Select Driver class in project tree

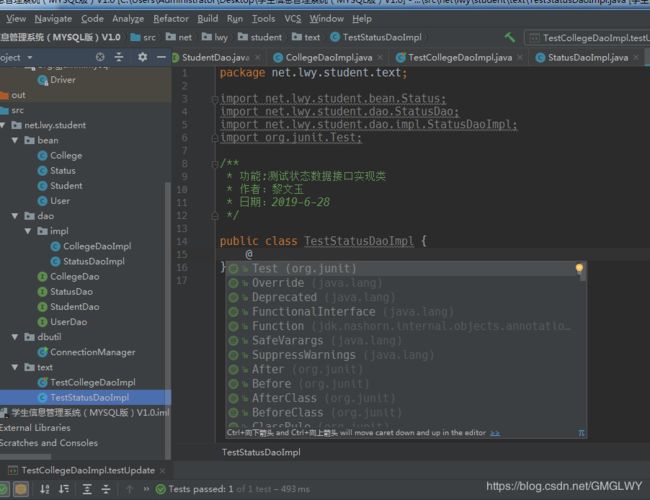tap(56, 80)
